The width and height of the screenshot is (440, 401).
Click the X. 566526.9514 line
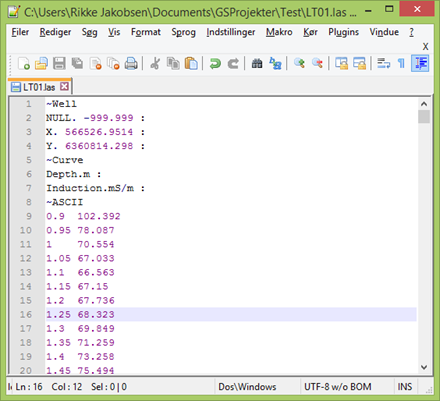[x=95, y=132]
